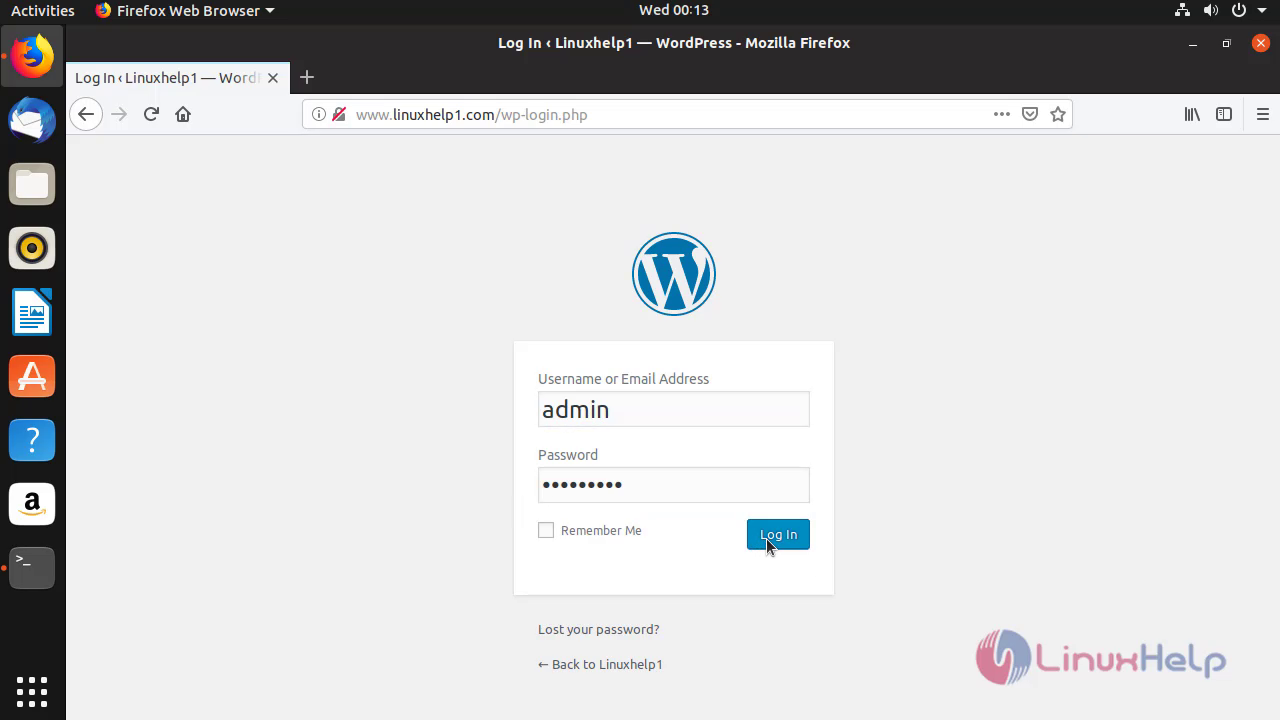Open Firefox from the dock
This screenshot has height=720, width=1280.
point(32,56)
